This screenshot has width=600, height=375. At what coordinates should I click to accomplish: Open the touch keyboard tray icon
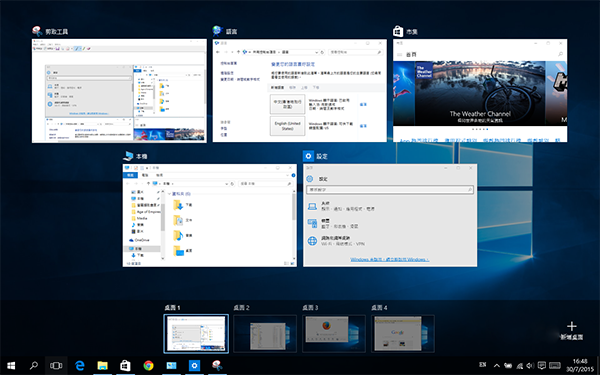(555, 365)
